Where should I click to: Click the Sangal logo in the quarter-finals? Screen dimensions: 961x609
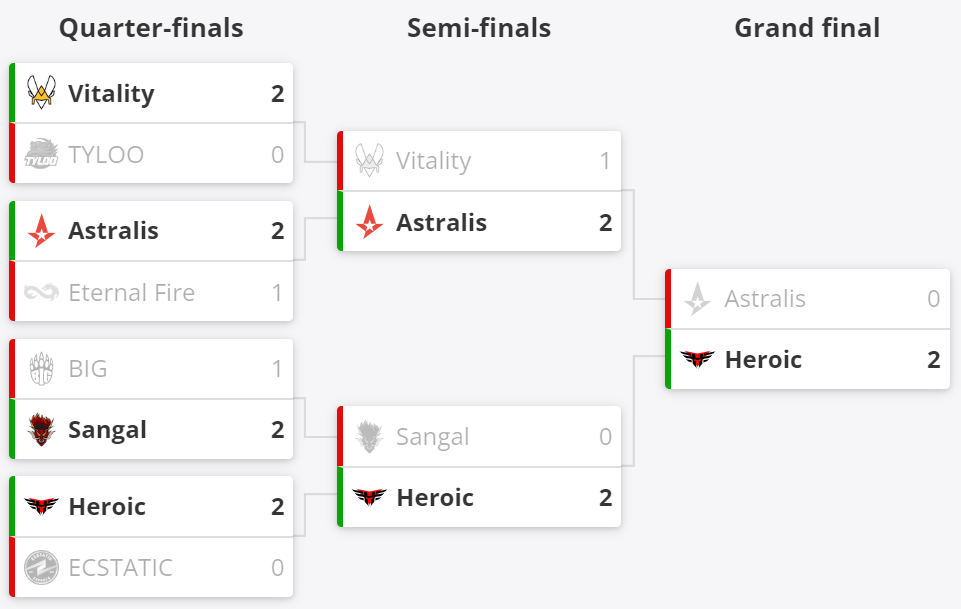[x=41, y=430]
